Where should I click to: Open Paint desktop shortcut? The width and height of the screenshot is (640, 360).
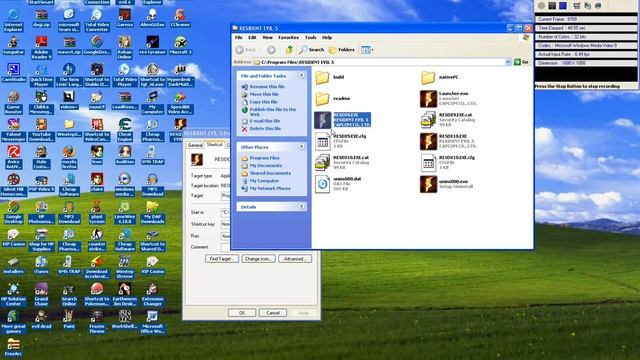69,320
